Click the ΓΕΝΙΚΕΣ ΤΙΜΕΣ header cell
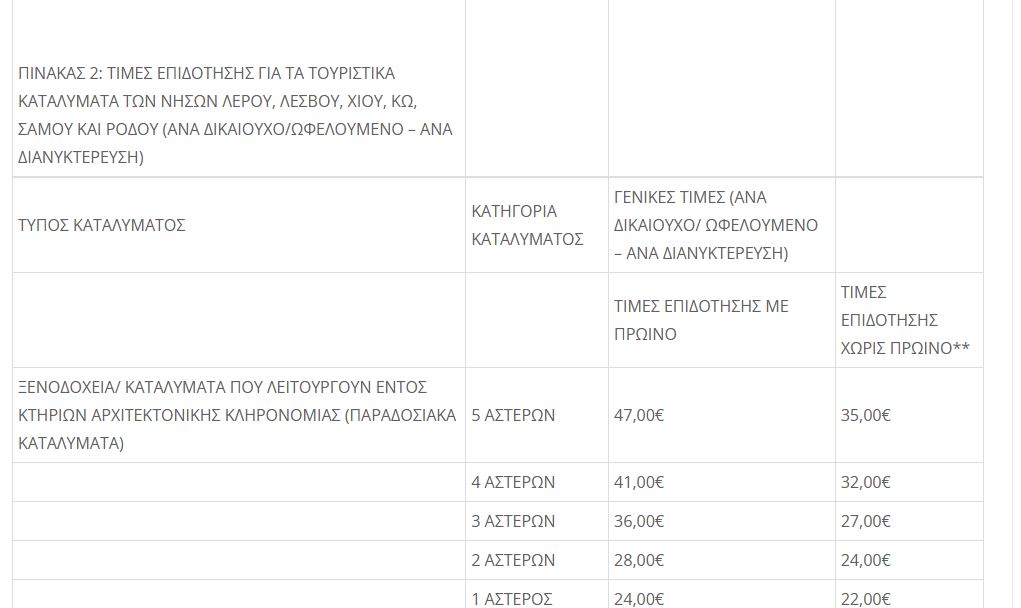This screenshot has height=608, width=1021. point(715,225)
